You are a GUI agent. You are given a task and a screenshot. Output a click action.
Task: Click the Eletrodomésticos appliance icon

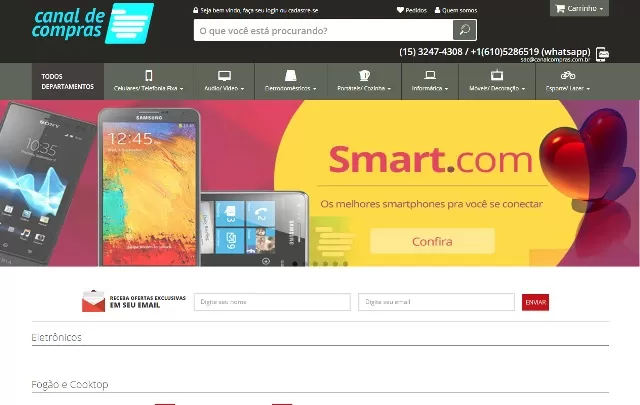(290, 76)
